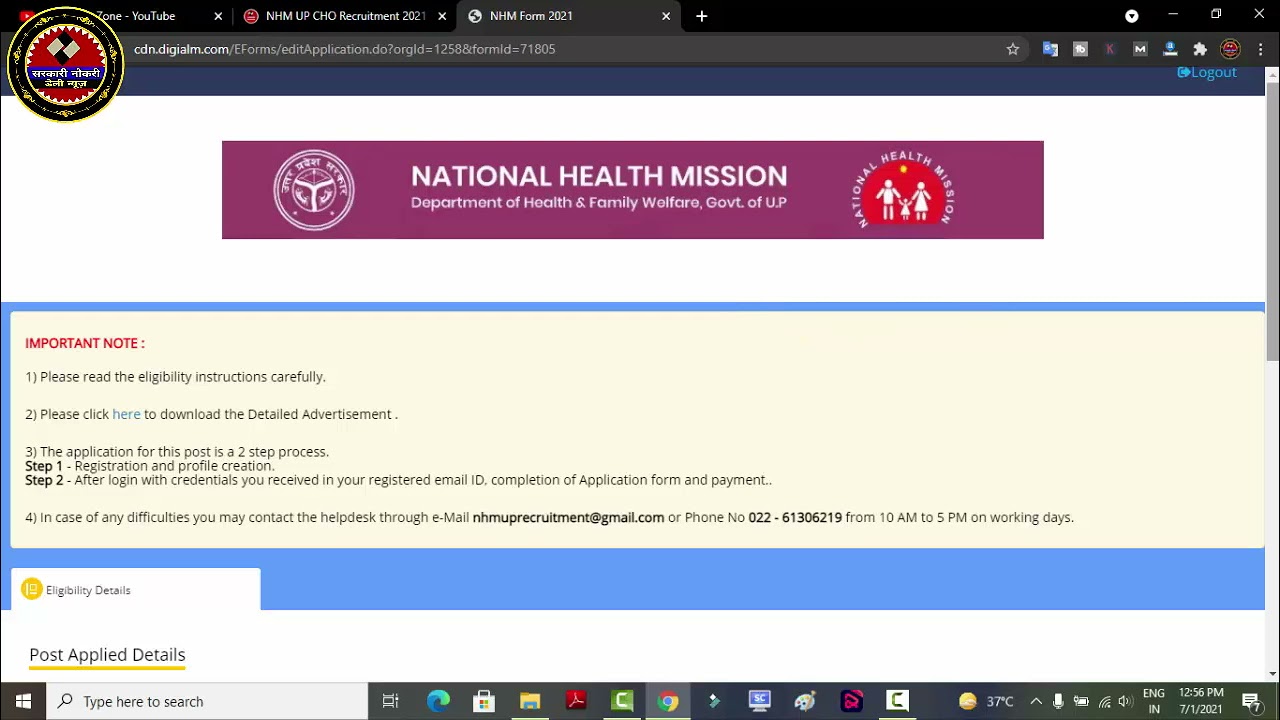Image resolution: width=1280 pixels, height=720 pixels.
Task: Open a new browser tab
Action: pyautogui.click(x=702, y=16)
